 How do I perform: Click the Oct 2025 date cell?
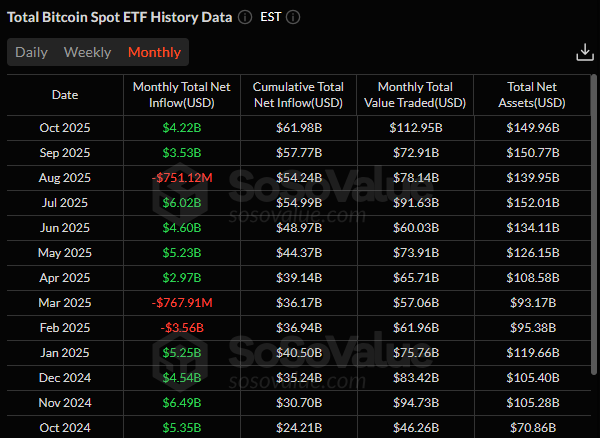click(x=65, y=128)
